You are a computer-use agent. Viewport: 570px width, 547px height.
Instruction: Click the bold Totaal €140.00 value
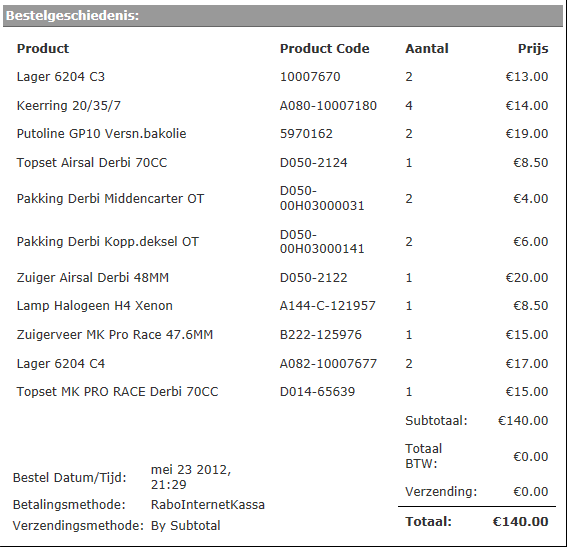tap(521, 522)
